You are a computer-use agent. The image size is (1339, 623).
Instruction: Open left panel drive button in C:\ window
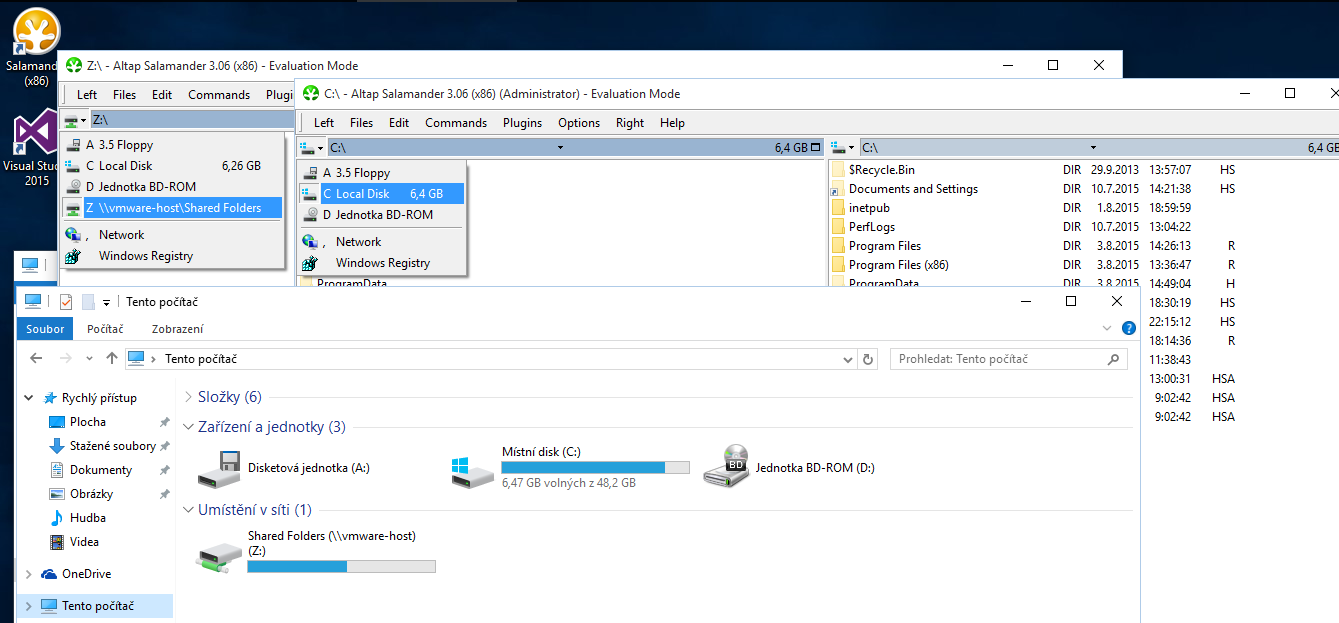pos(312,148)
